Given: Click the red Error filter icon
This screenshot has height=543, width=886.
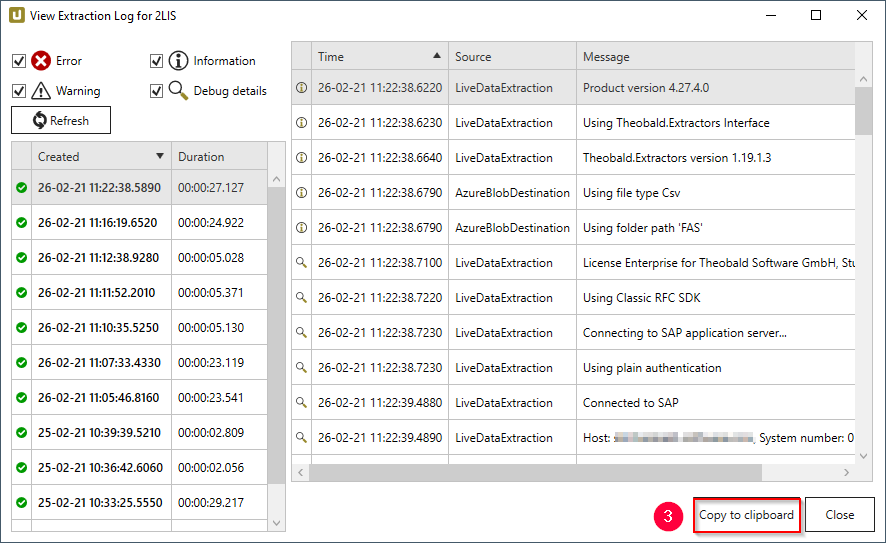Looking at the screenshot, I should (41, 61).
